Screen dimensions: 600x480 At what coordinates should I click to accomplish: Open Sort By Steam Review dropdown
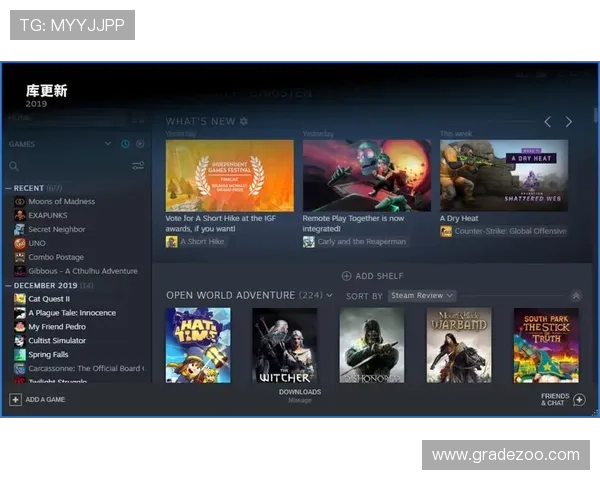(x=422, y=296)
